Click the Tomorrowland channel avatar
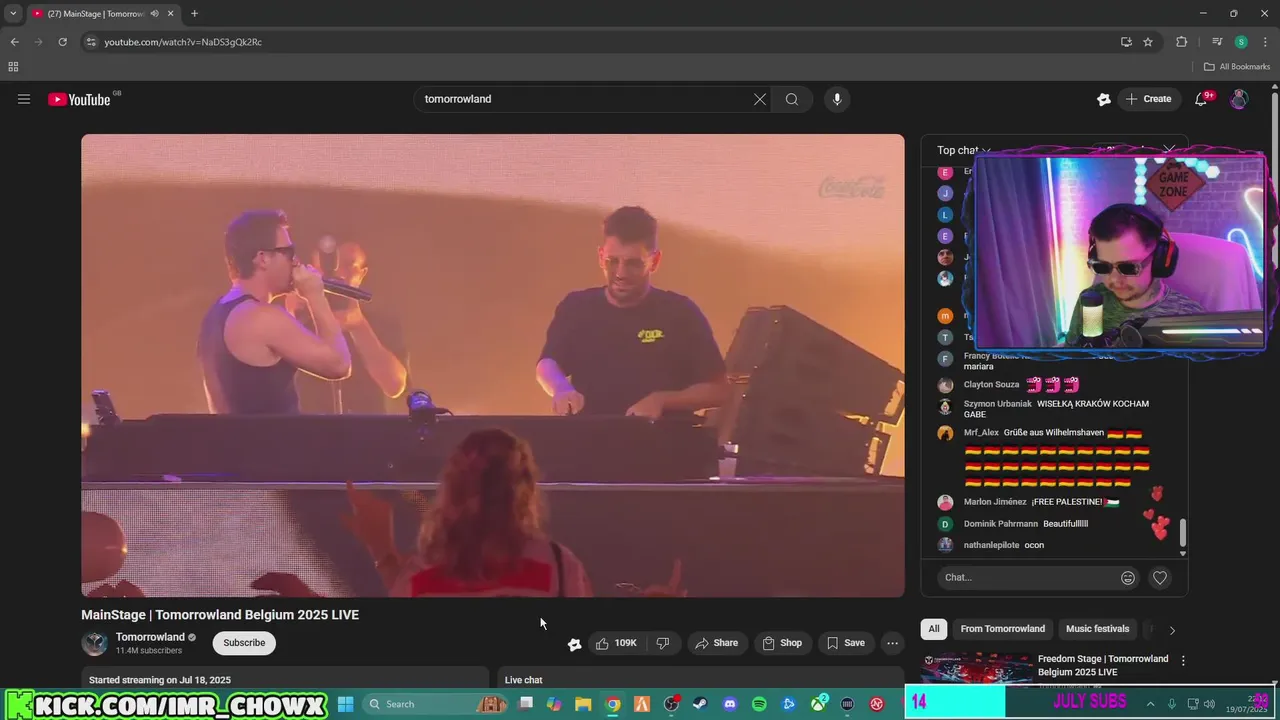This screenshot has width=1280, height=720. 95,643
